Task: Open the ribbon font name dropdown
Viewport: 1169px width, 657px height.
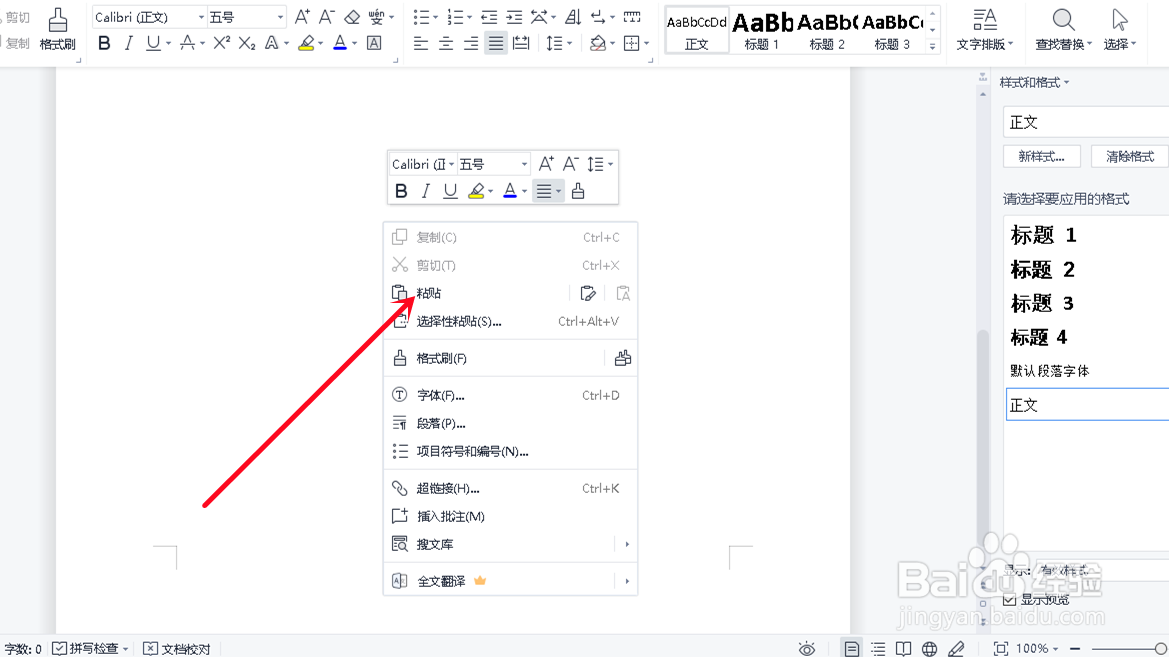Action: coord(201,17)
